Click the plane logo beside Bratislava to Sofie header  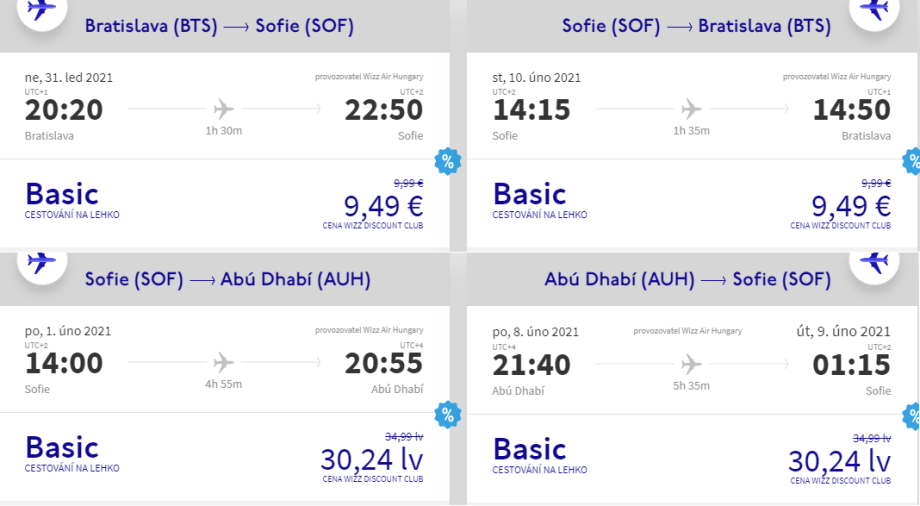pyautogui.click(x=41, y=11)
